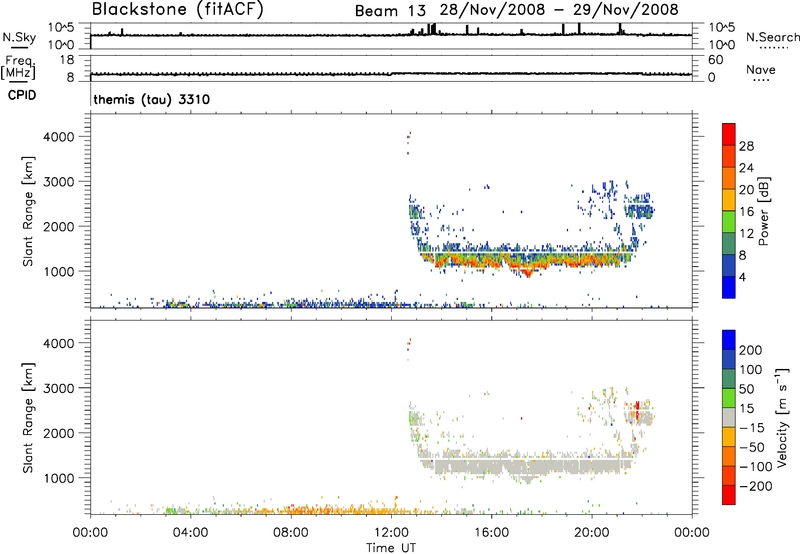This screenshot has height=554, width=800.
Task: Click the red-orange backscatter band near 17:00 in power panel
Action: (528, 267)
